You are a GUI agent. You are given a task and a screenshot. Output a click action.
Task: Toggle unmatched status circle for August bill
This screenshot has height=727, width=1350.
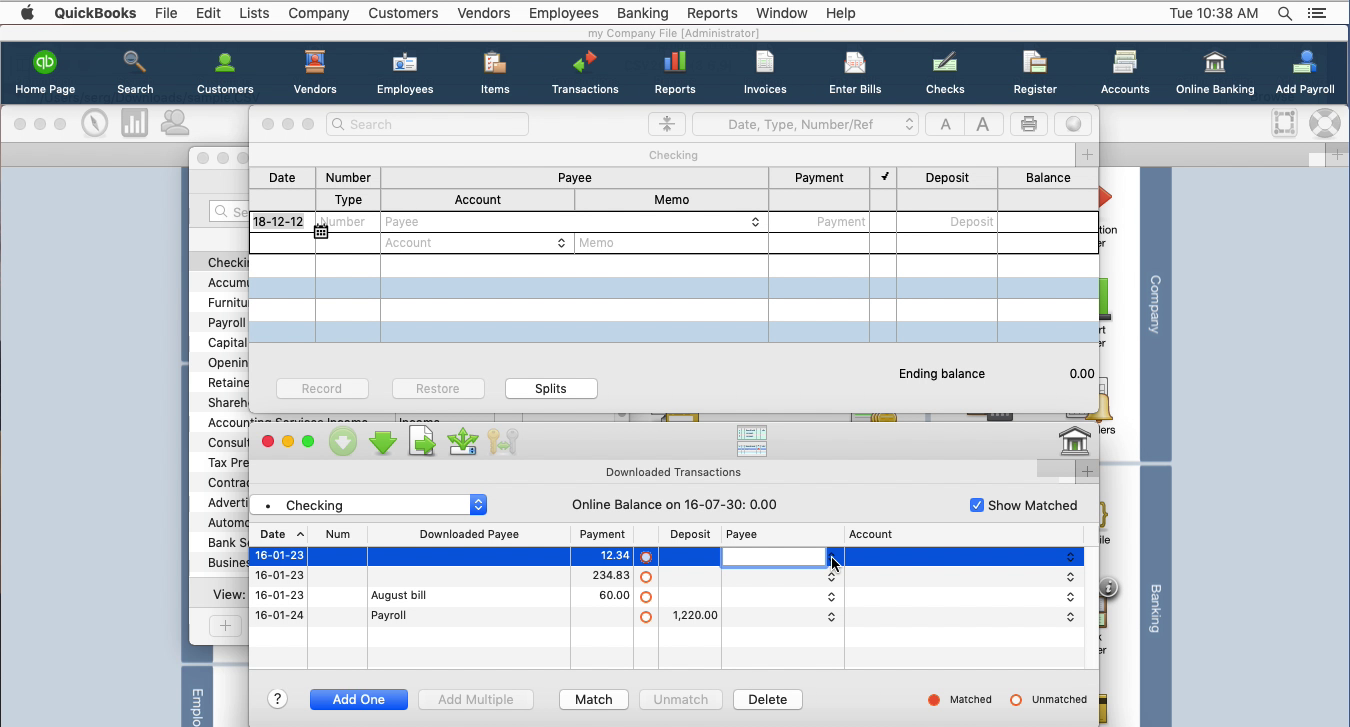646,597
